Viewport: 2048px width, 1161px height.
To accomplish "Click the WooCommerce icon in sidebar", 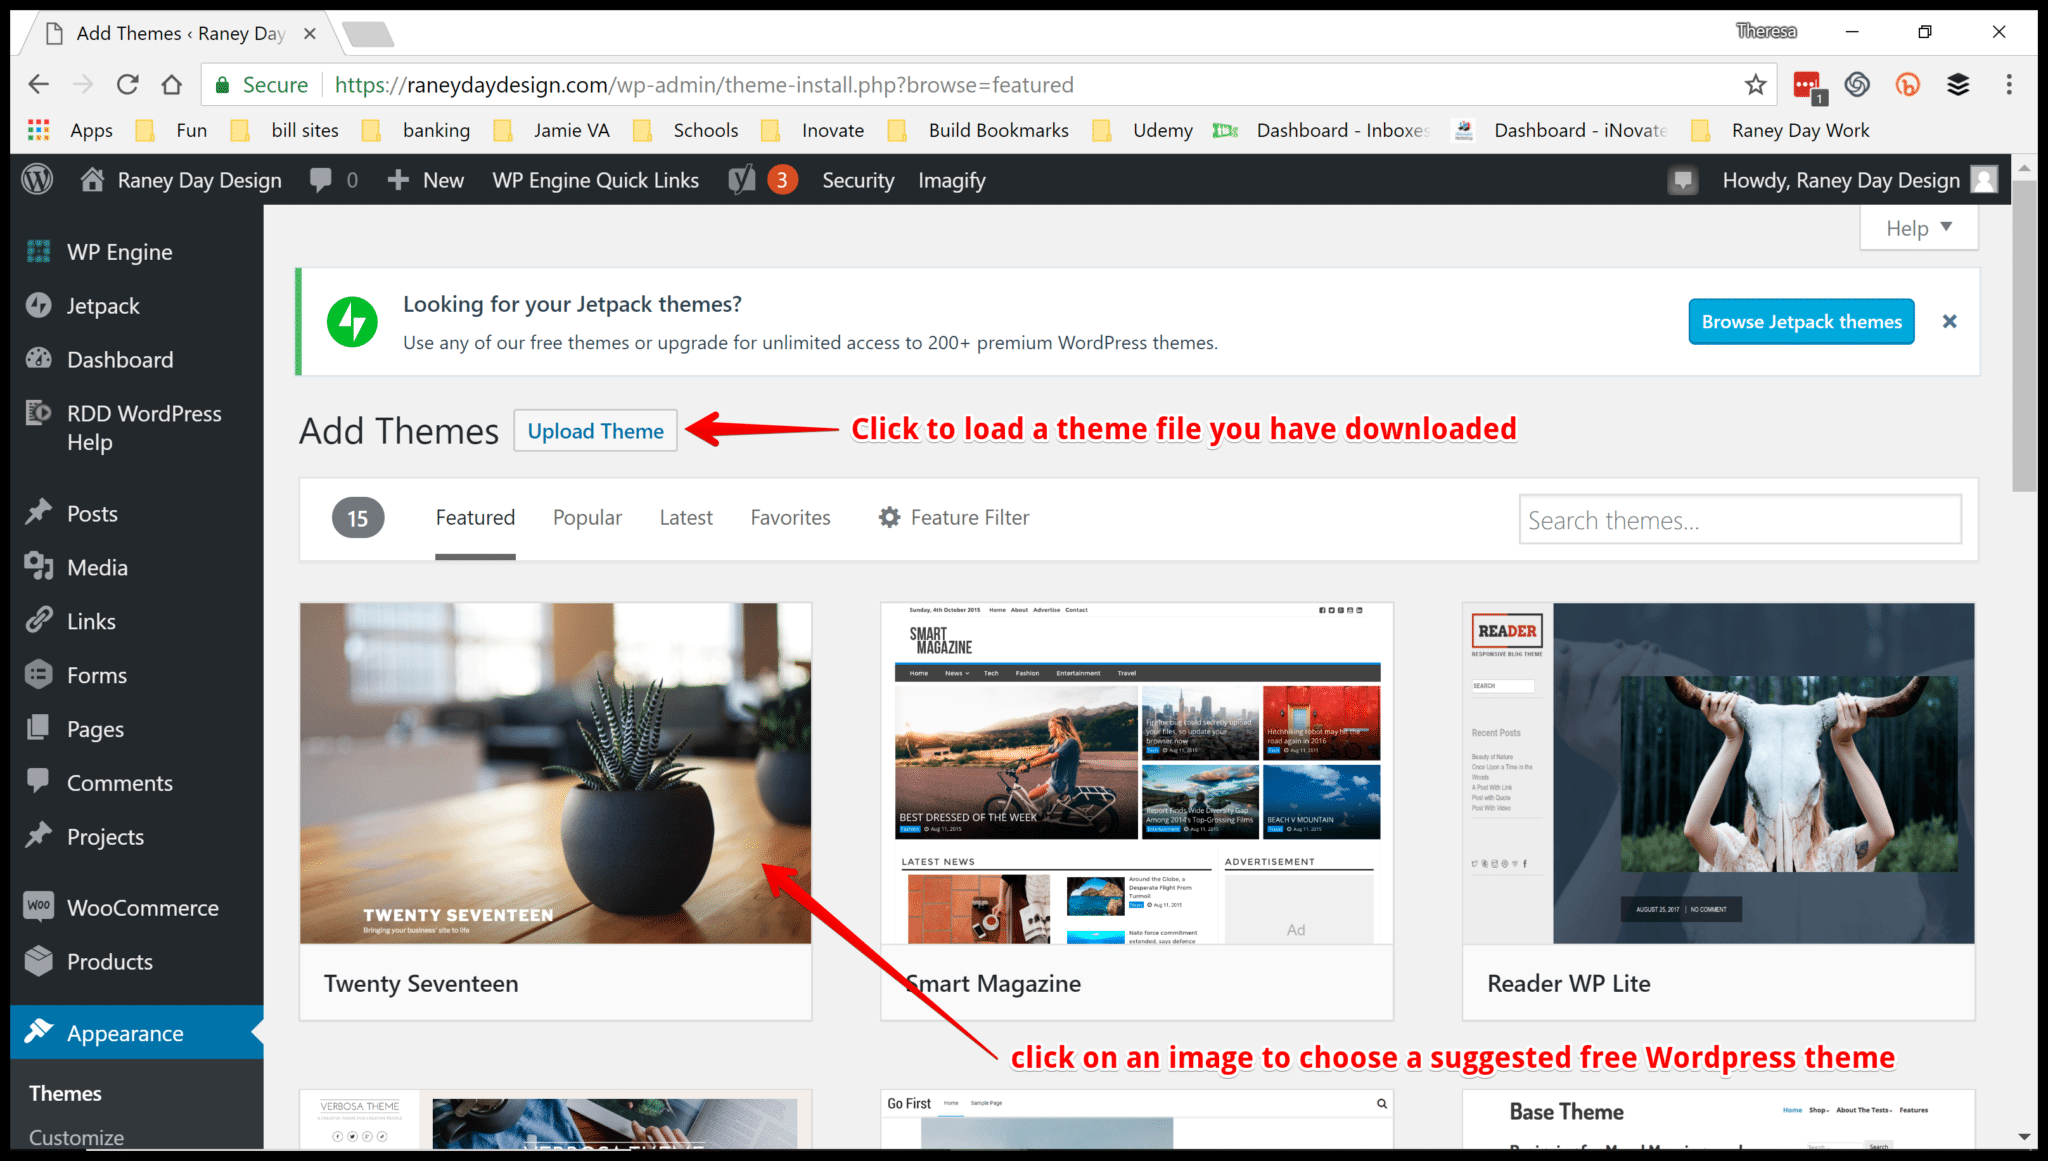I will [x=39, y=906].
